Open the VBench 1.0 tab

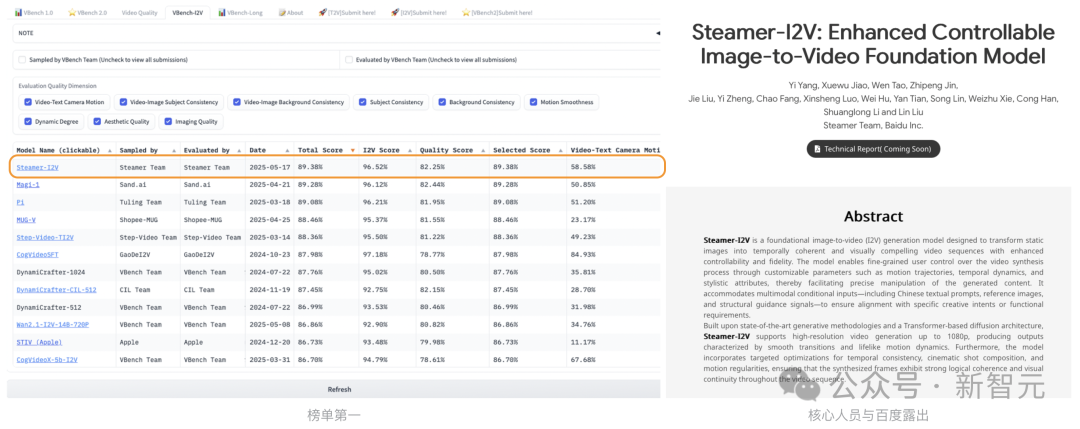coord(34,12)
